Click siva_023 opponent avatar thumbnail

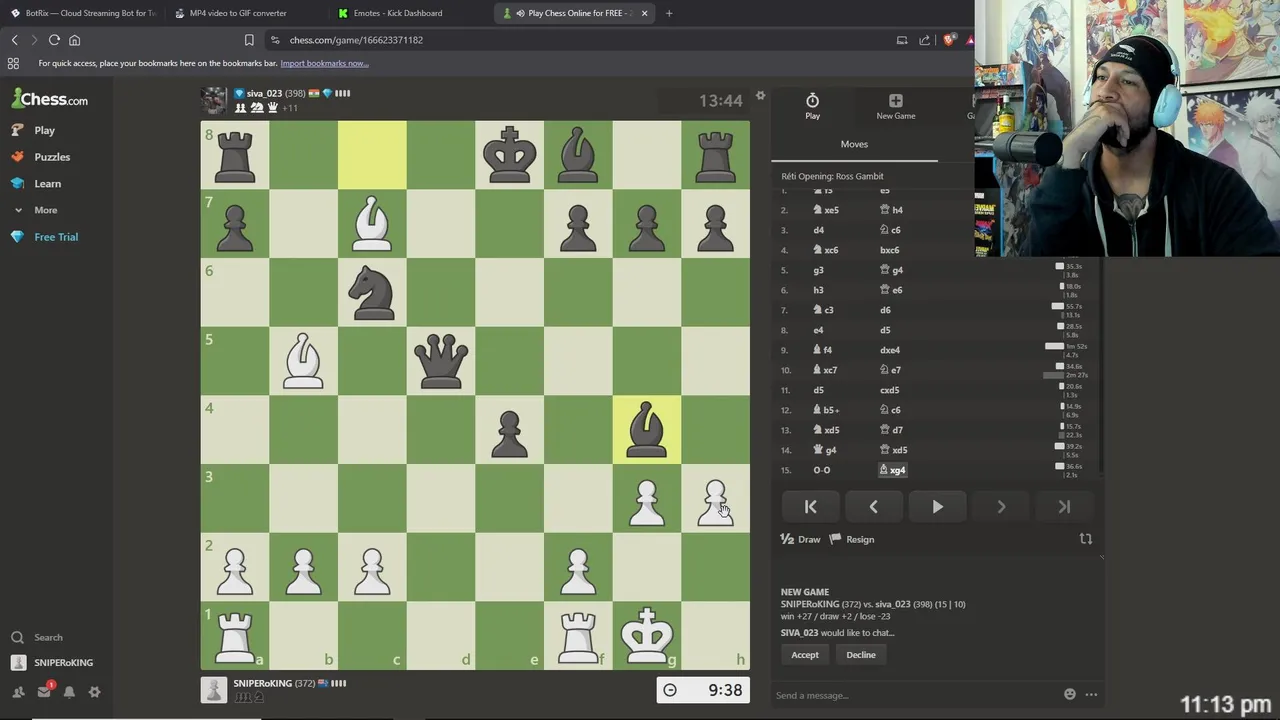214,100
